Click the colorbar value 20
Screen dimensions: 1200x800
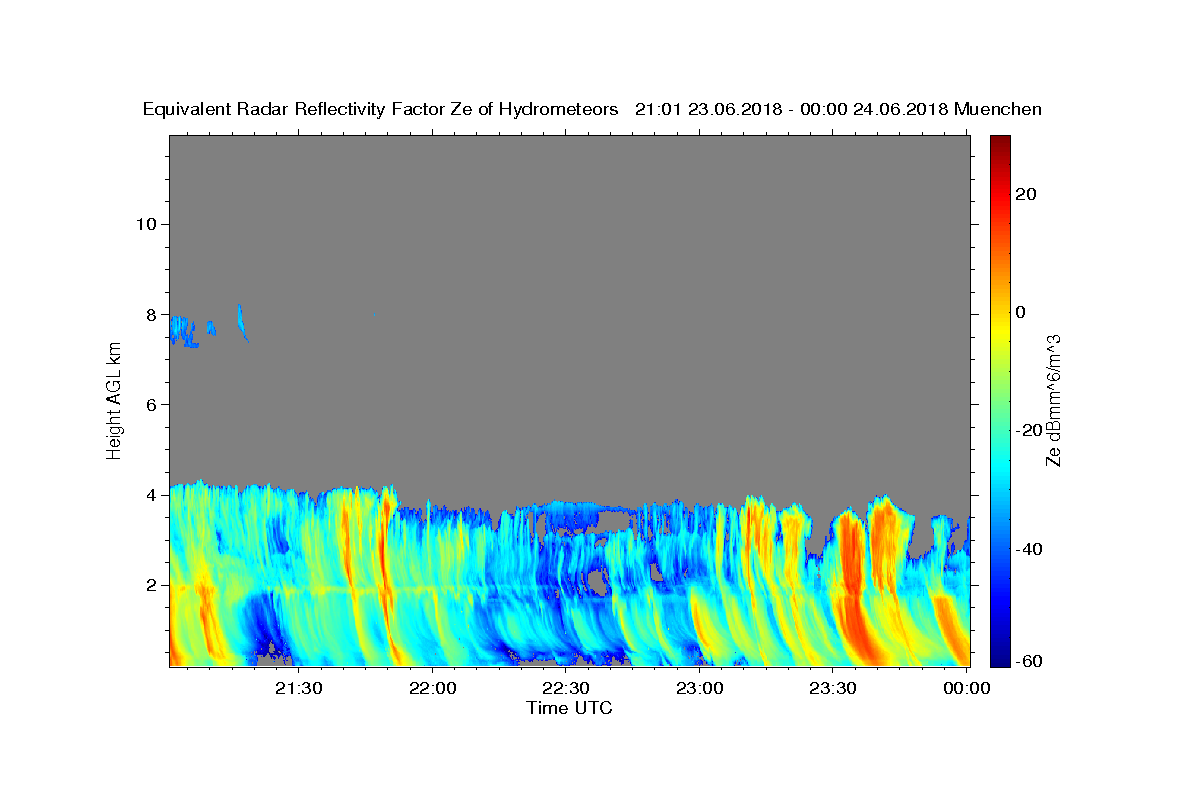[1026, 194]
